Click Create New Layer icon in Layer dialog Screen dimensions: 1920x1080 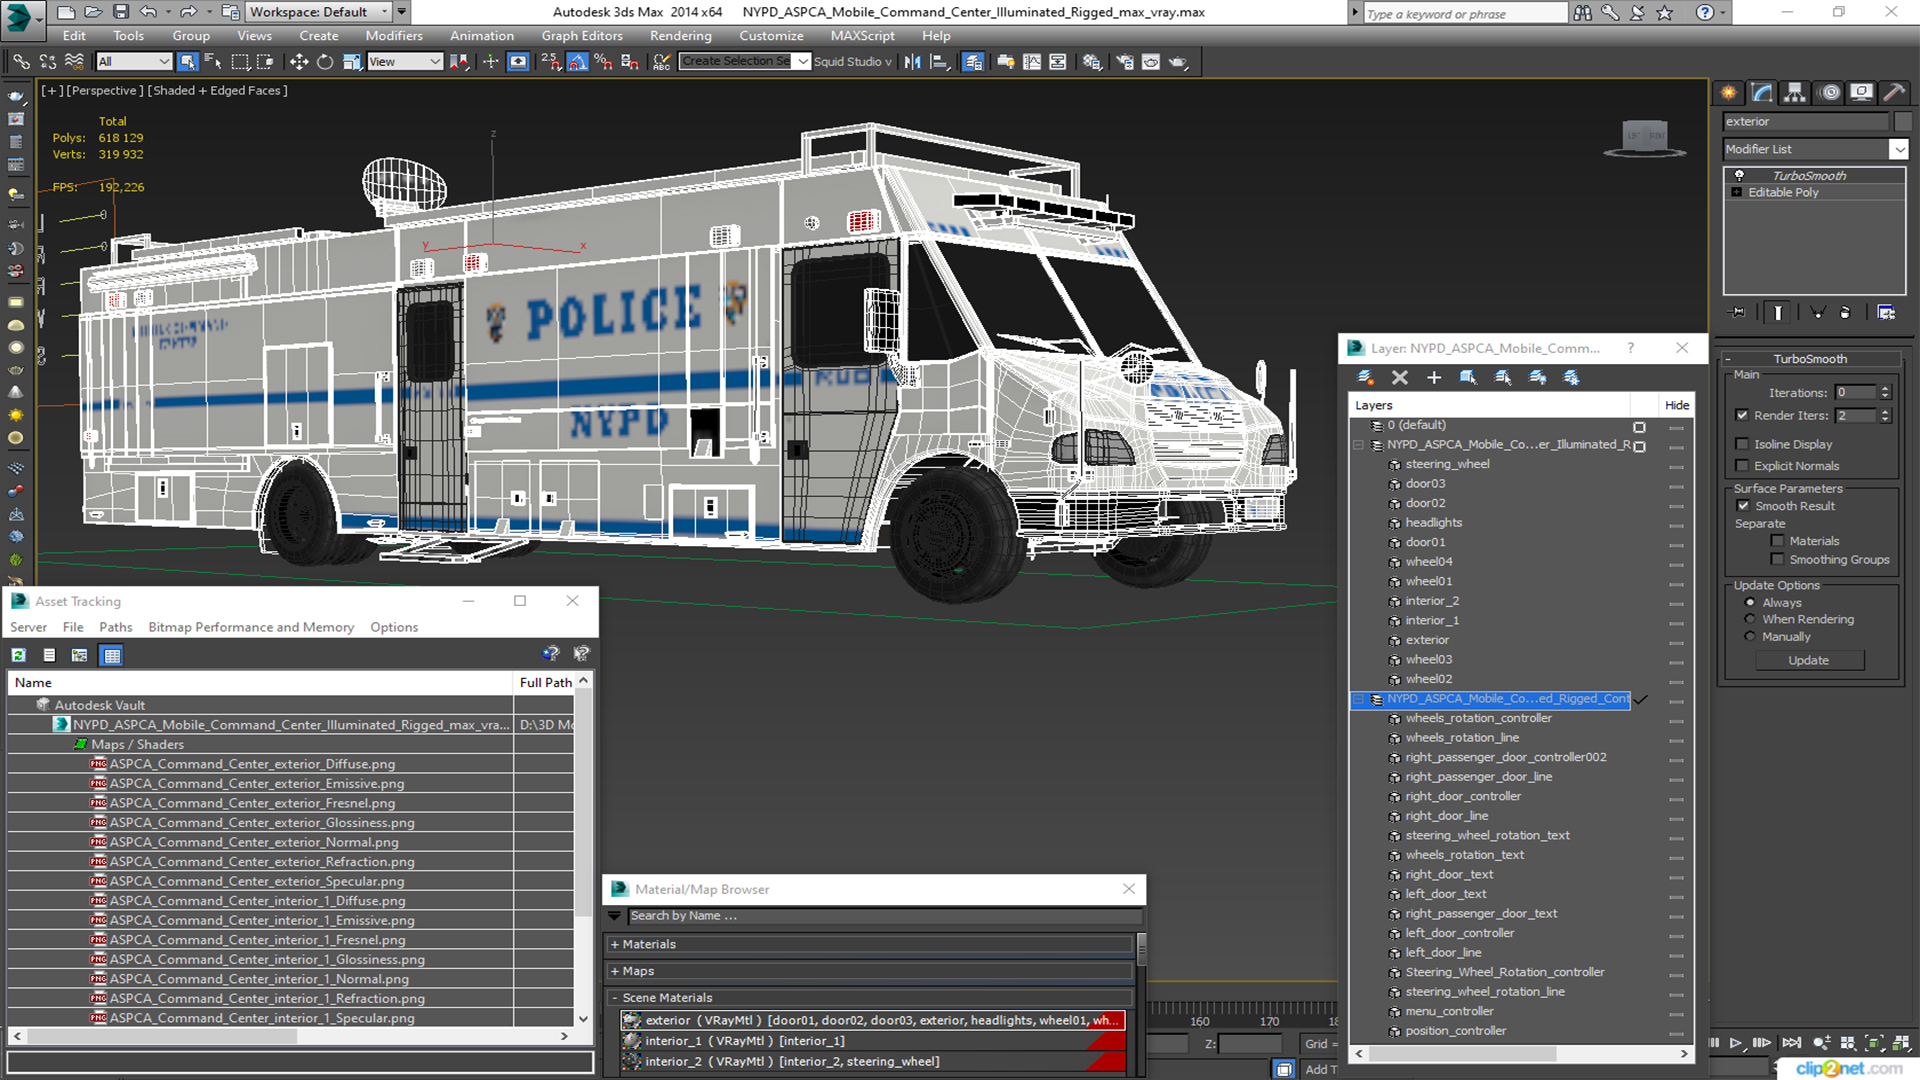[x=1365, y=377]
